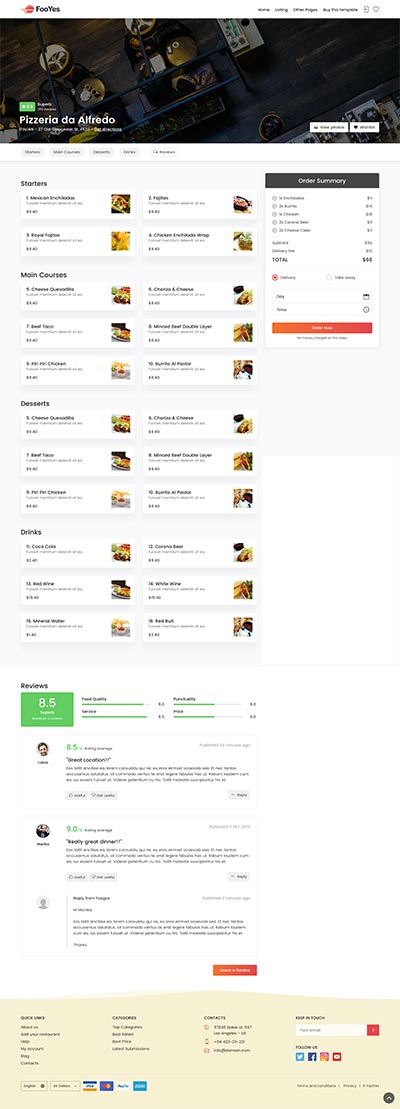This screenshot has width=400, height=1109.
Task: Click Leave a Review button
Action: 235,970
